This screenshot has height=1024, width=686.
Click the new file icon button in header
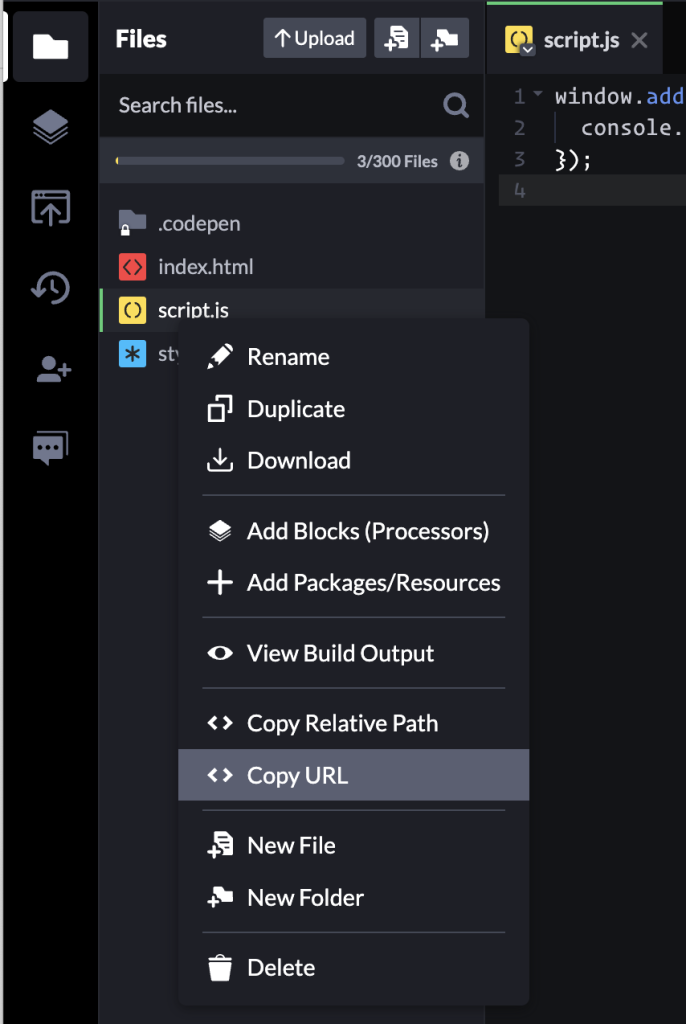397,39
